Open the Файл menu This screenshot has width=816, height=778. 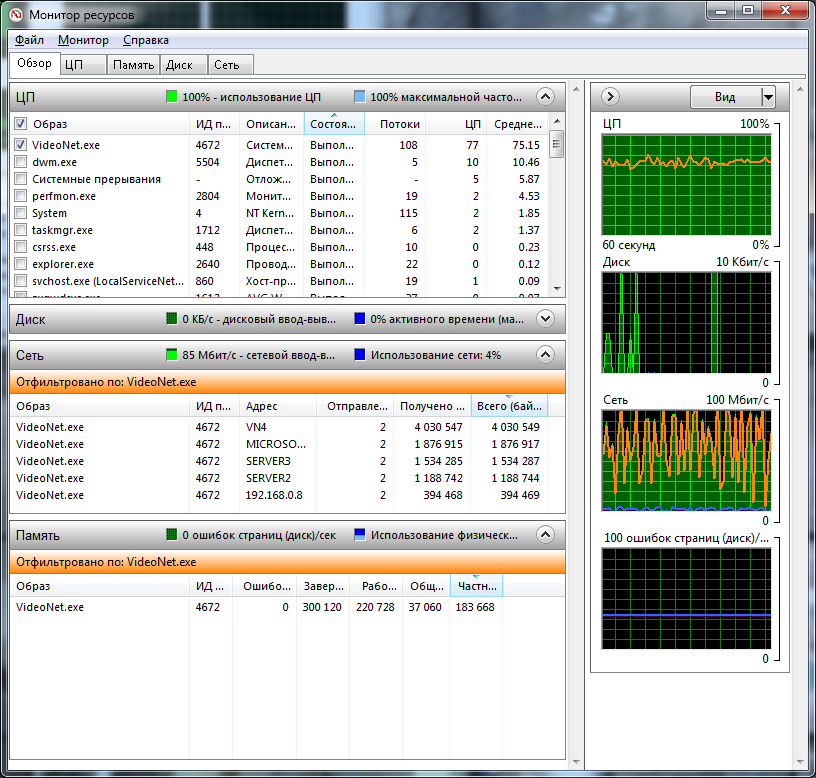[29, 40]
